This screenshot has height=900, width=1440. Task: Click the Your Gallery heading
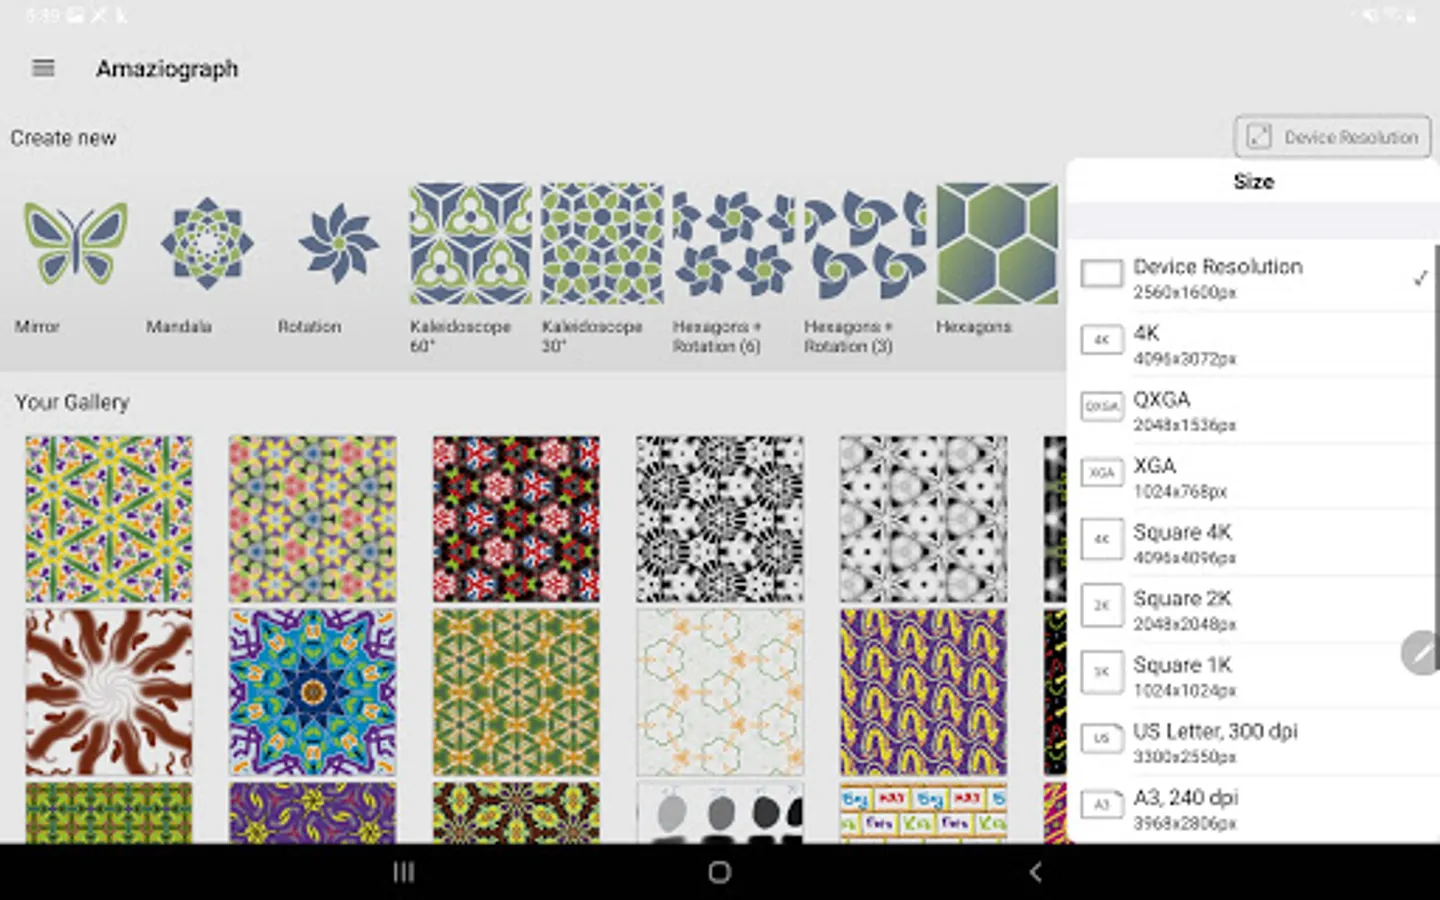(72, 402)
